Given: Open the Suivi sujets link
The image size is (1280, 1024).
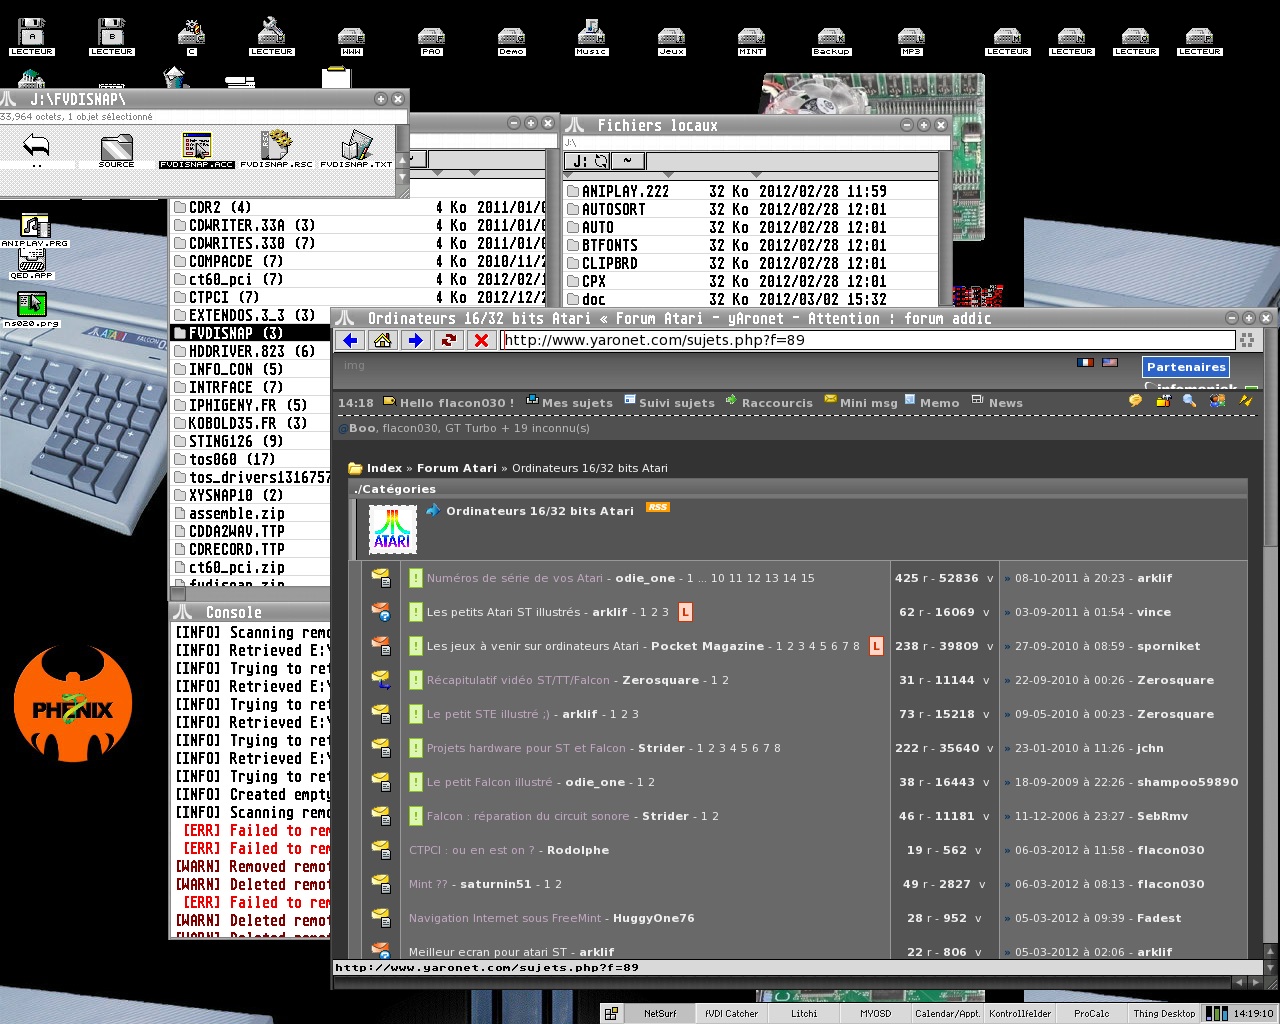Looking at the screenshot, I should point(677,403).
